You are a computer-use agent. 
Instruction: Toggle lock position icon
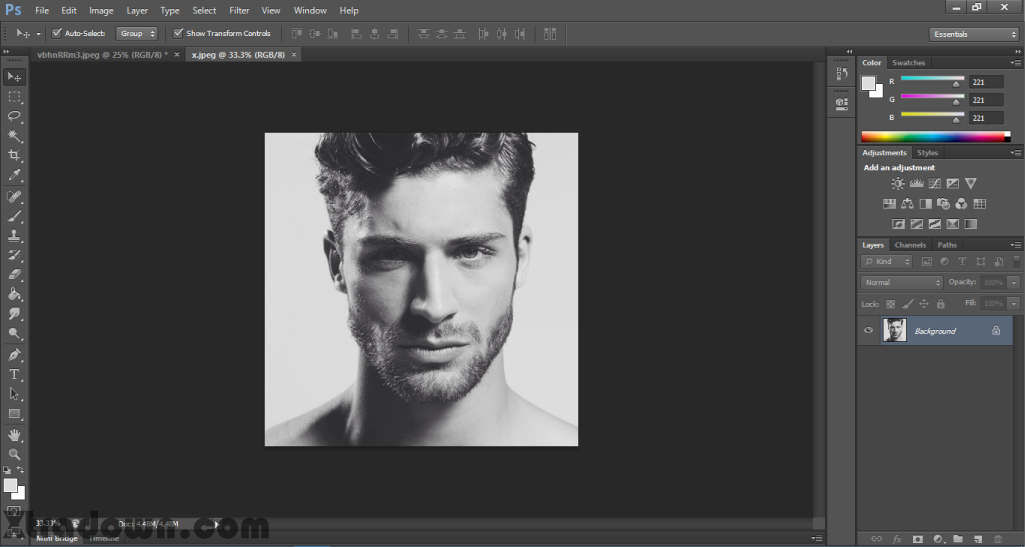click(924, 304)
